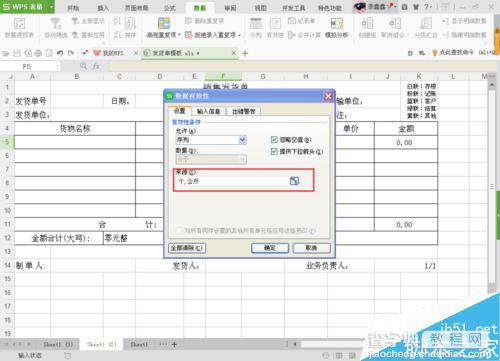Click the 金额 header cell
500x361 pixels.
click(406, 129)
